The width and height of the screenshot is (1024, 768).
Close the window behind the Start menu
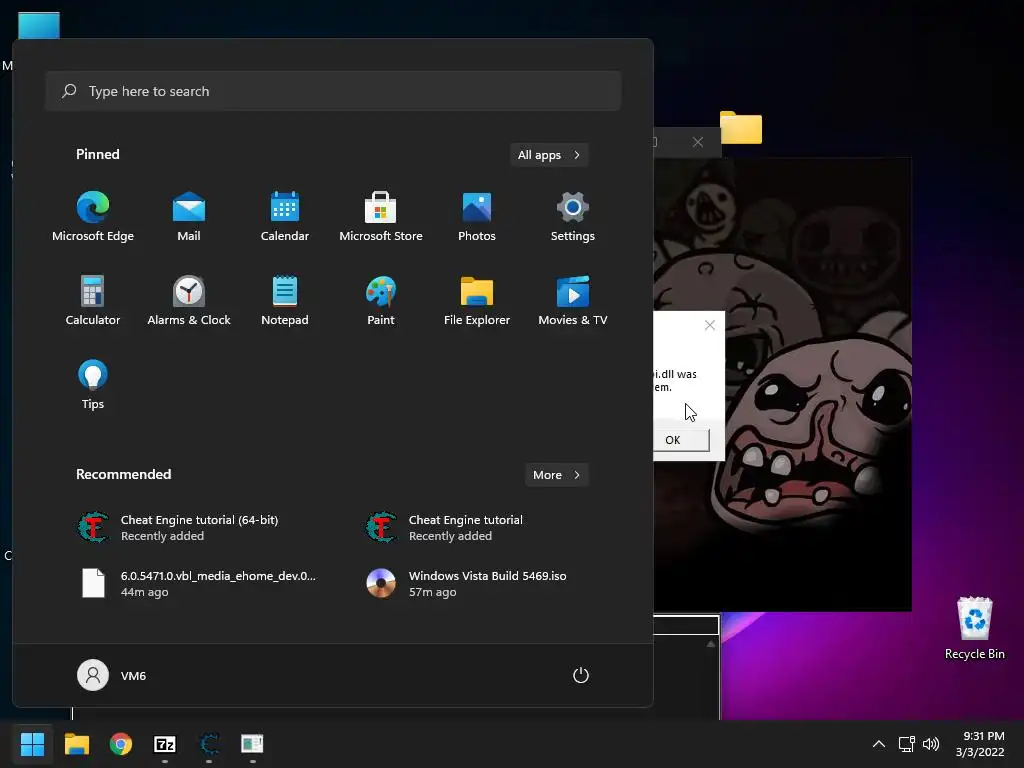pyautogui.click(x=697, y=142)
